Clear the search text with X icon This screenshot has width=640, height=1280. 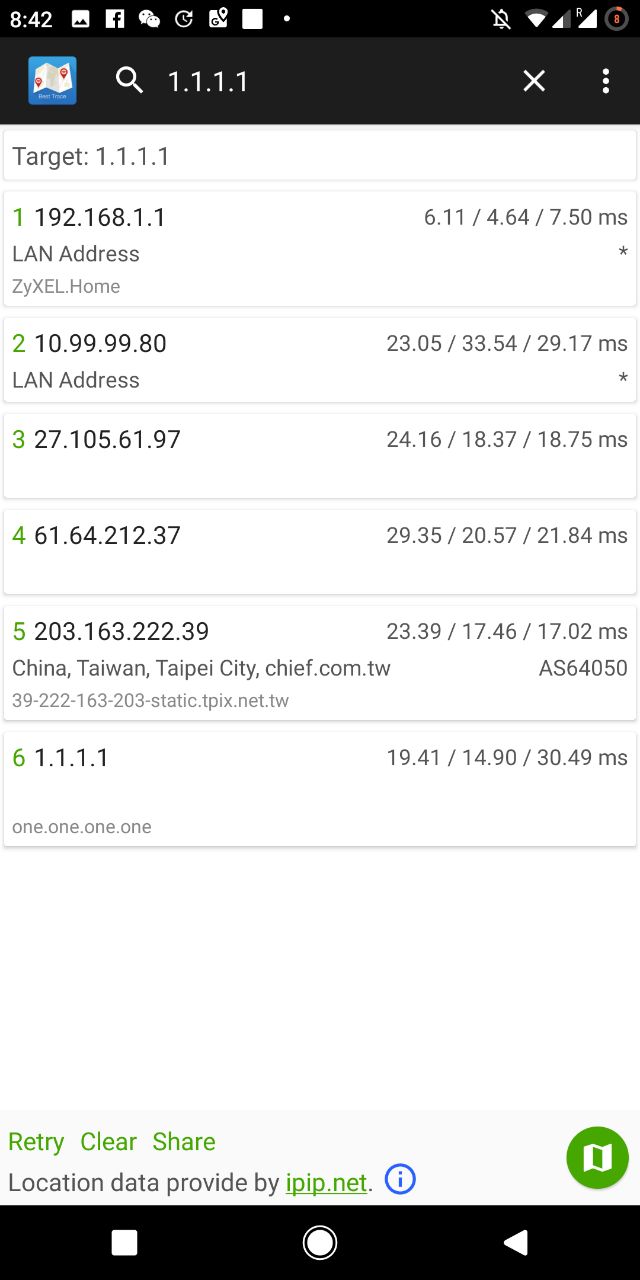point(534,81)
